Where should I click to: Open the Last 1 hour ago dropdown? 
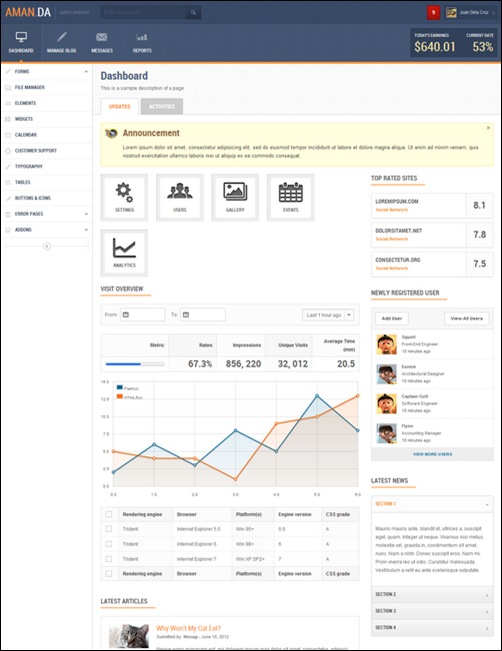[x=328, y=315]
